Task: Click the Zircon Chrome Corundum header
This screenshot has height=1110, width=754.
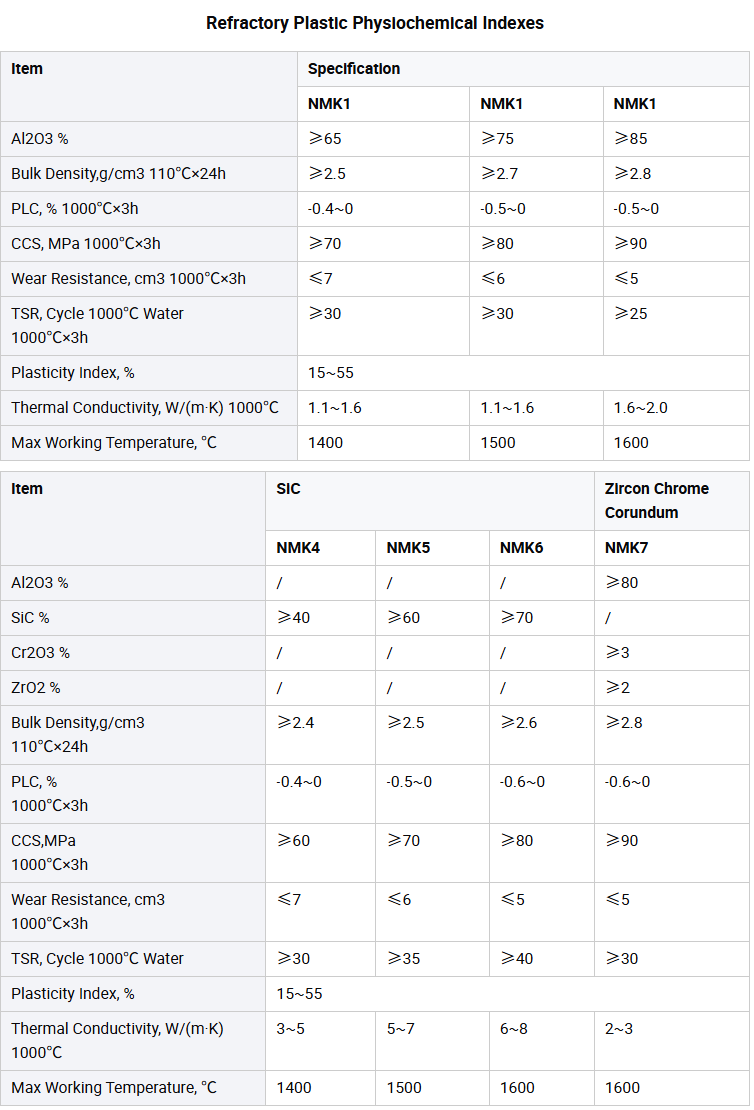Action: tap(672, 500)
